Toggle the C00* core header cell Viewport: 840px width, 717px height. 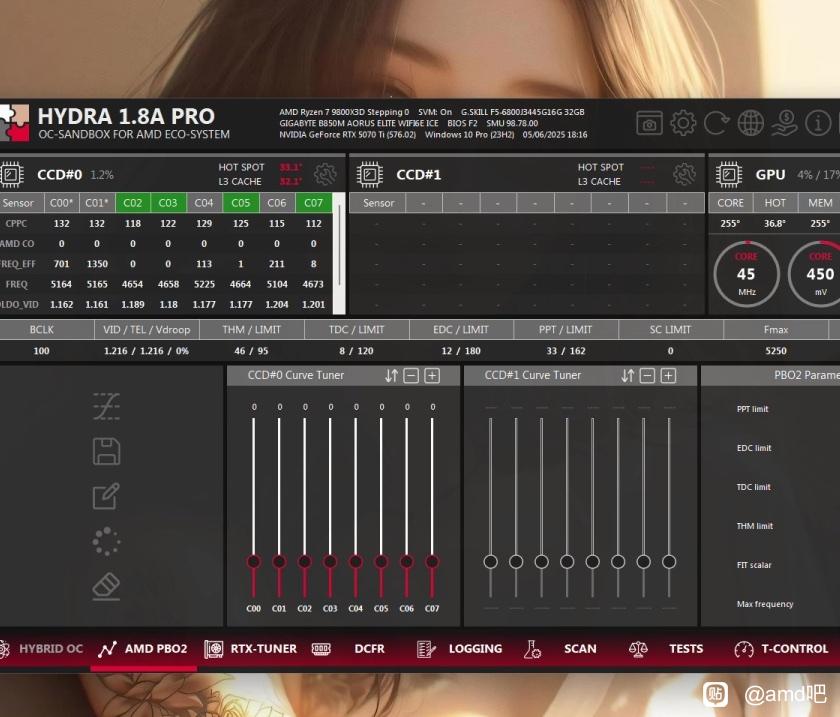62,203
